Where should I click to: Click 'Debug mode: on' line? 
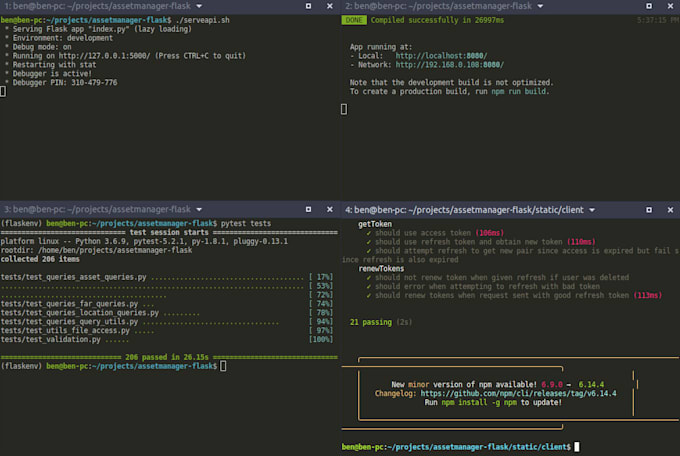(x=42, y=47)
